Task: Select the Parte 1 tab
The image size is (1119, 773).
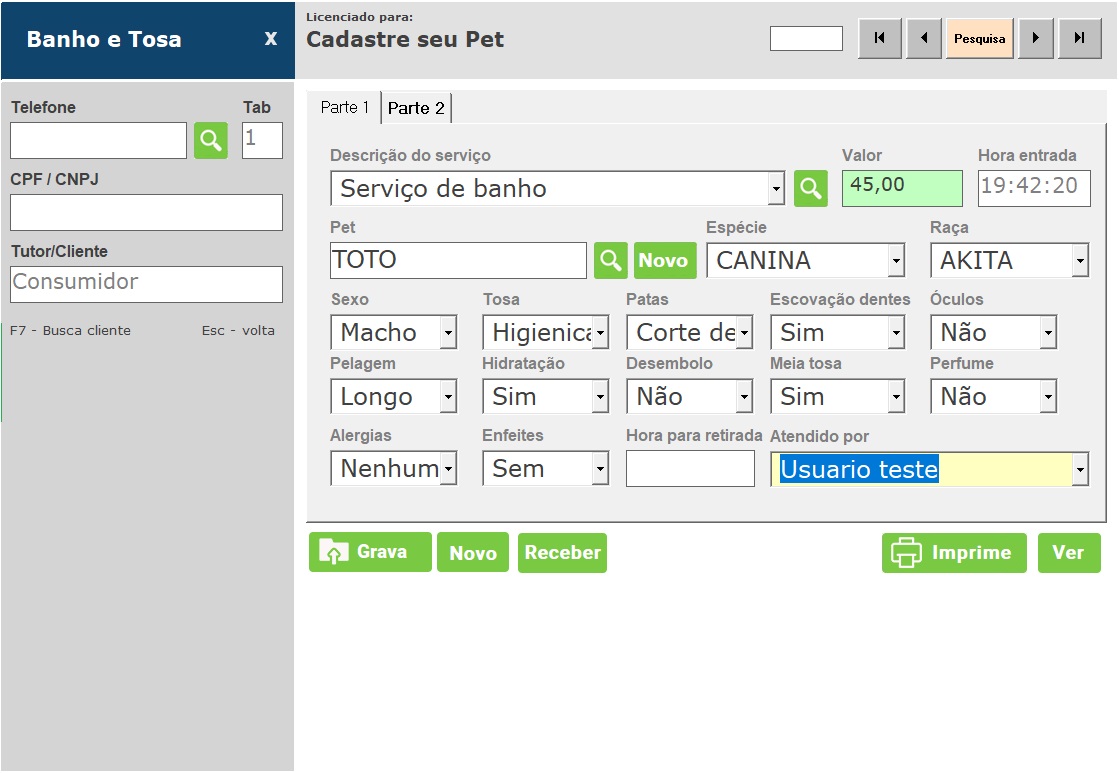Action: click(x=345, y=107)
